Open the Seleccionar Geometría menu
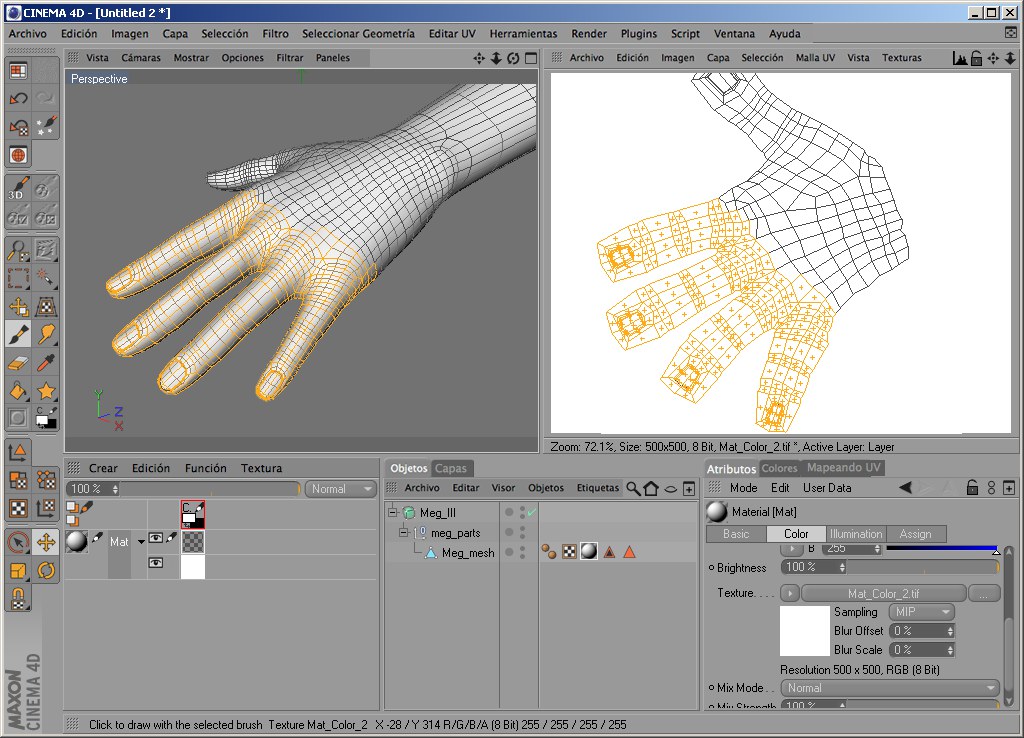 358,33
